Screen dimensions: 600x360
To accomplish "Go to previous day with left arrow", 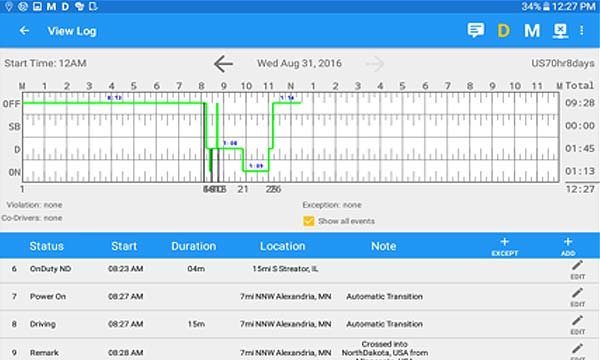I will pos(223,64).
